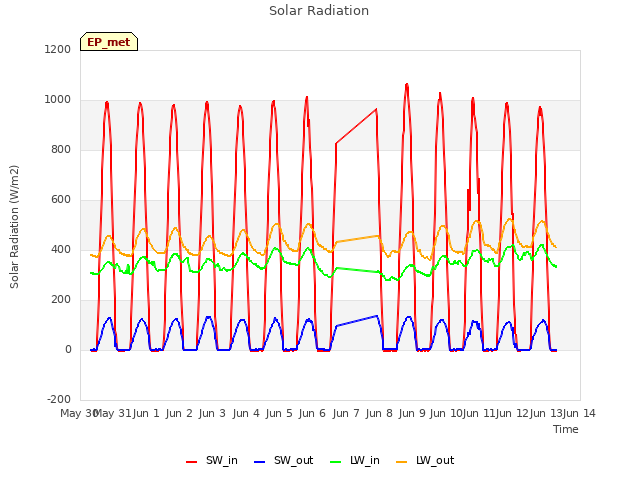This screenshot has width=640, height=480.
Task: Click the Jun 8 x-axis label
Action: pyautogui.click(x=379, y=413)
